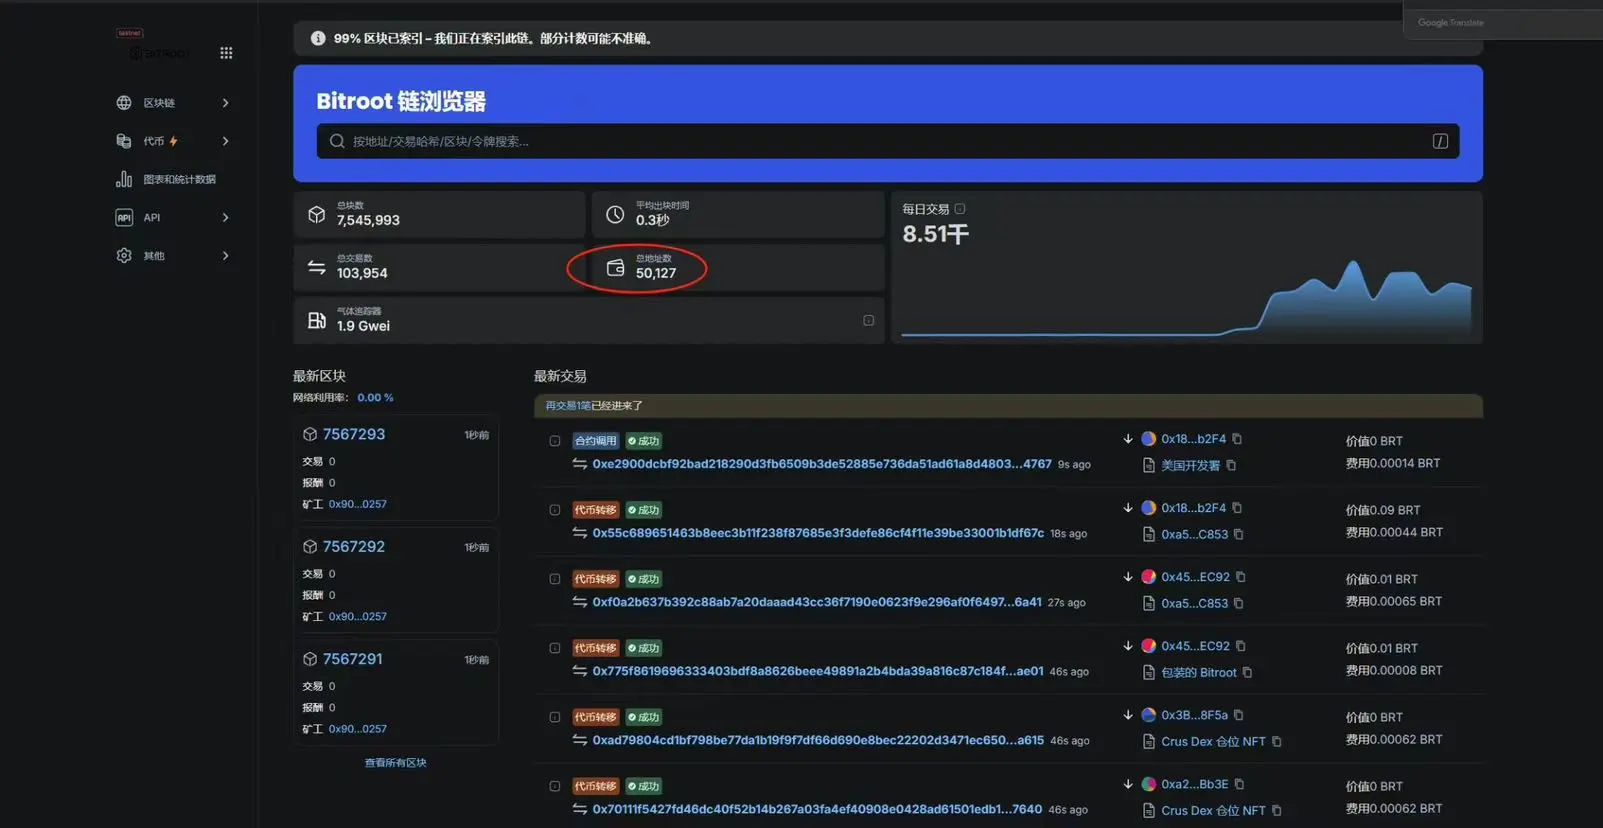Click the 每日交易 line chart

pos(1187,297)
